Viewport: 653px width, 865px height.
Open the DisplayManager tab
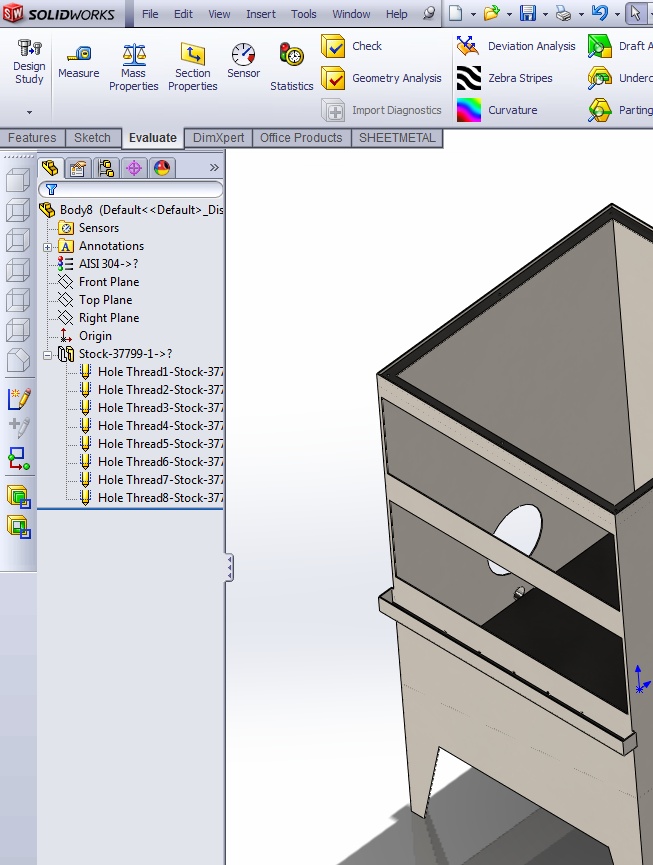pos(162,168)
